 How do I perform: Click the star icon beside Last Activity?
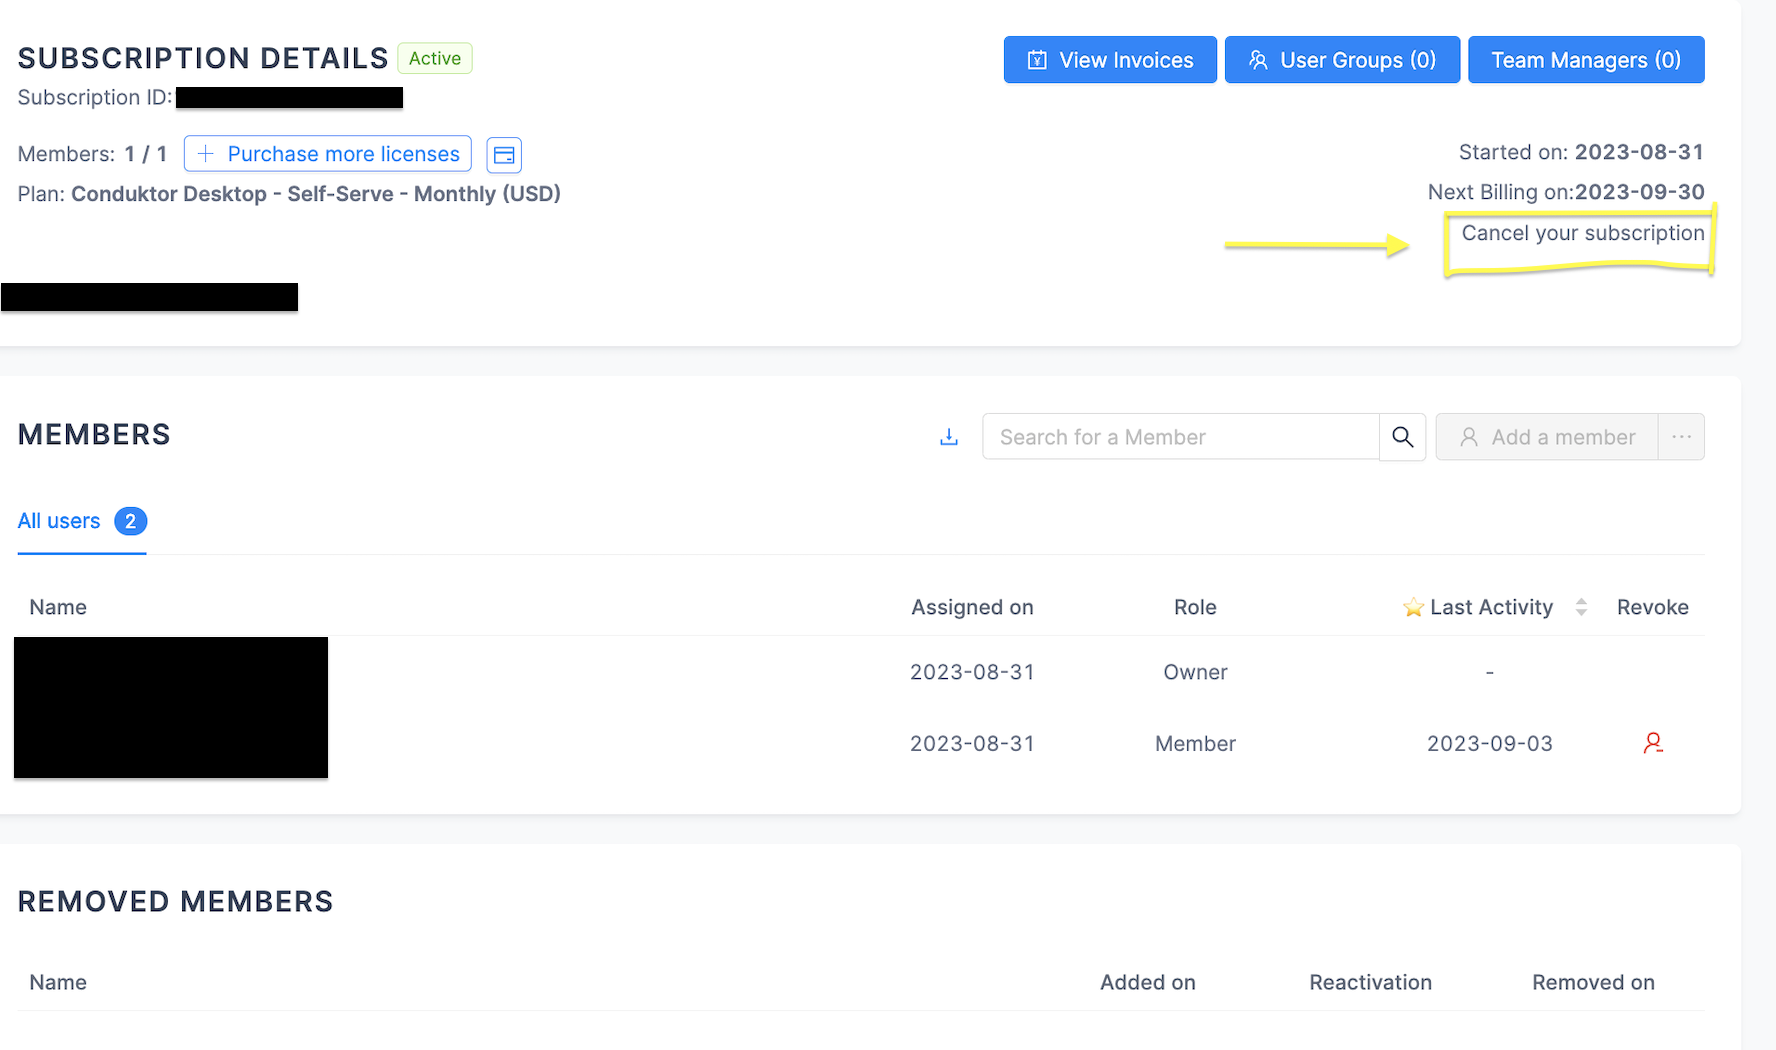pyautogui.click(x=1413, y=607)
